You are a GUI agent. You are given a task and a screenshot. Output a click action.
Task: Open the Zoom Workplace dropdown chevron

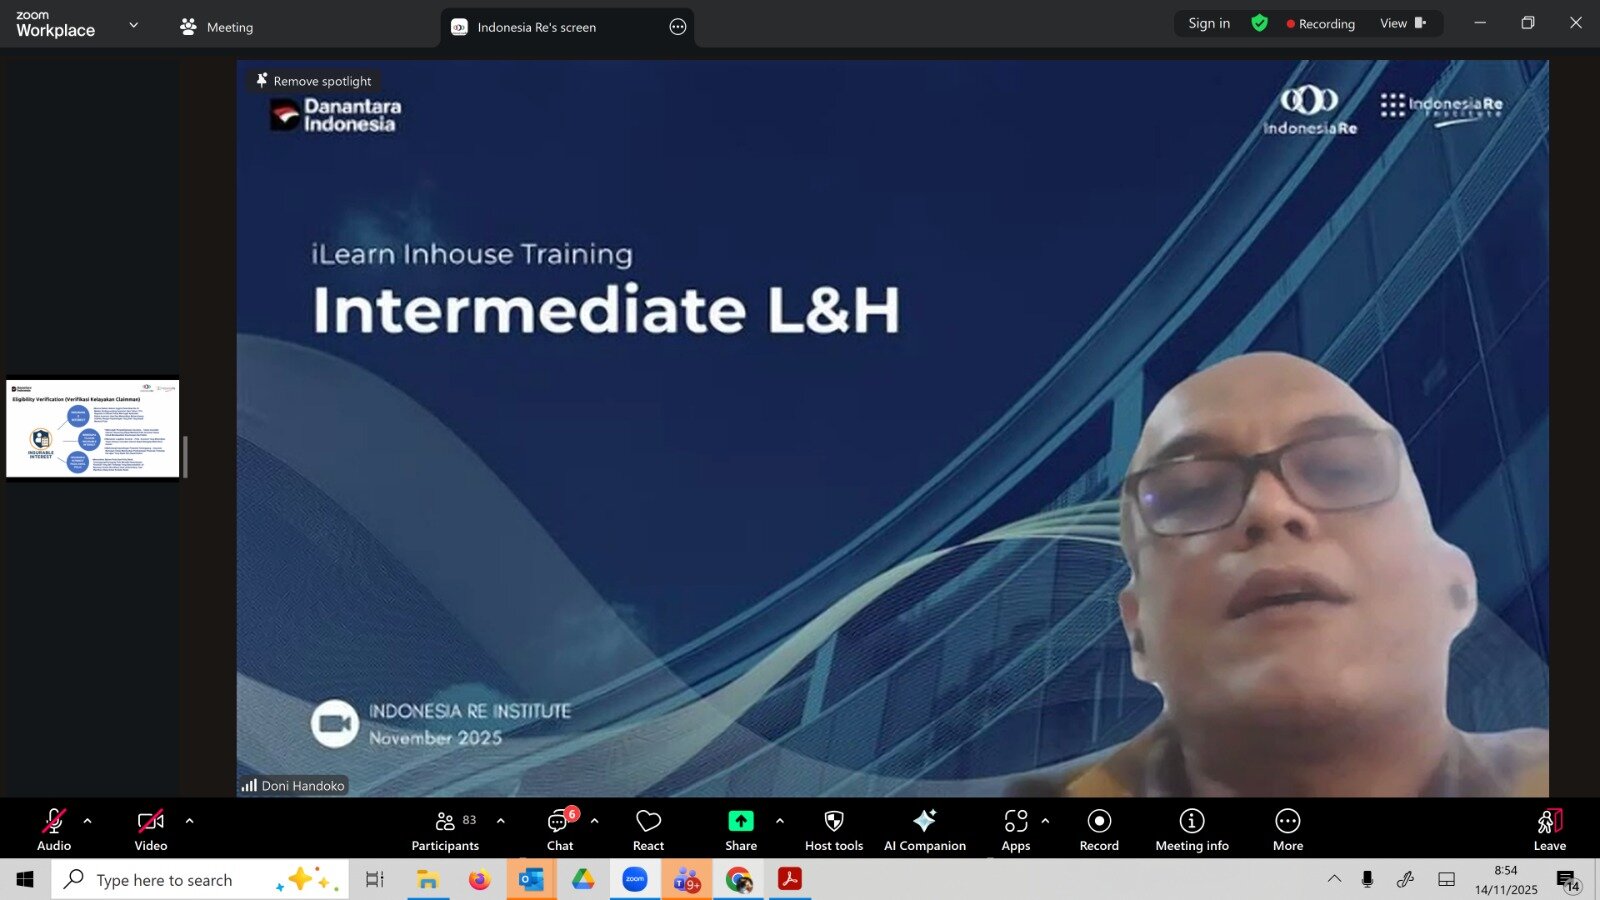click(134, 25)
